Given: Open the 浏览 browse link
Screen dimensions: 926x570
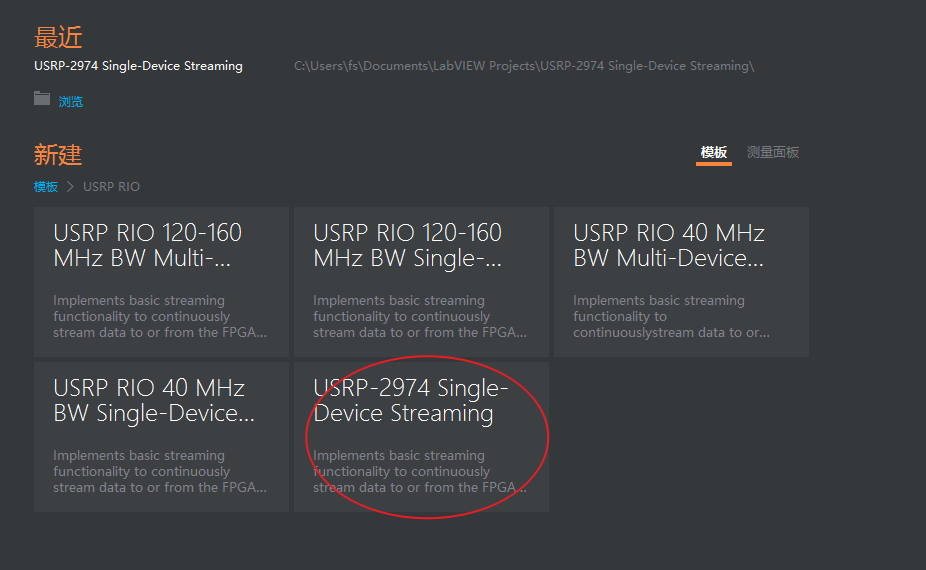Looking at the screenshot, I should [x=70, y=102].
